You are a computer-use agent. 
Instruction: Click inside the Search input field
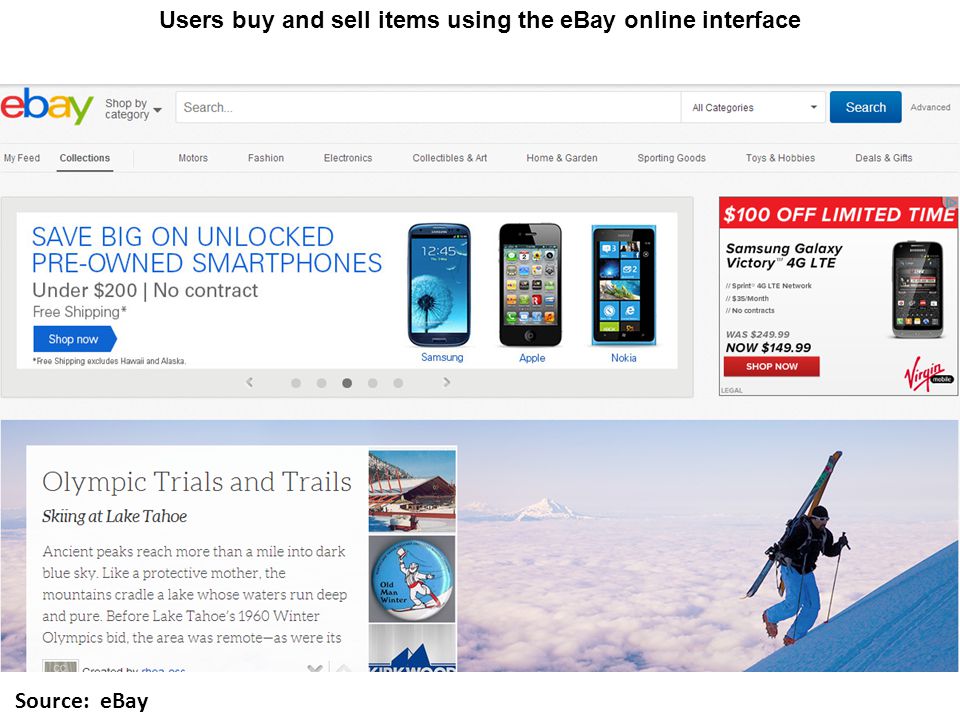coord(428,108)
